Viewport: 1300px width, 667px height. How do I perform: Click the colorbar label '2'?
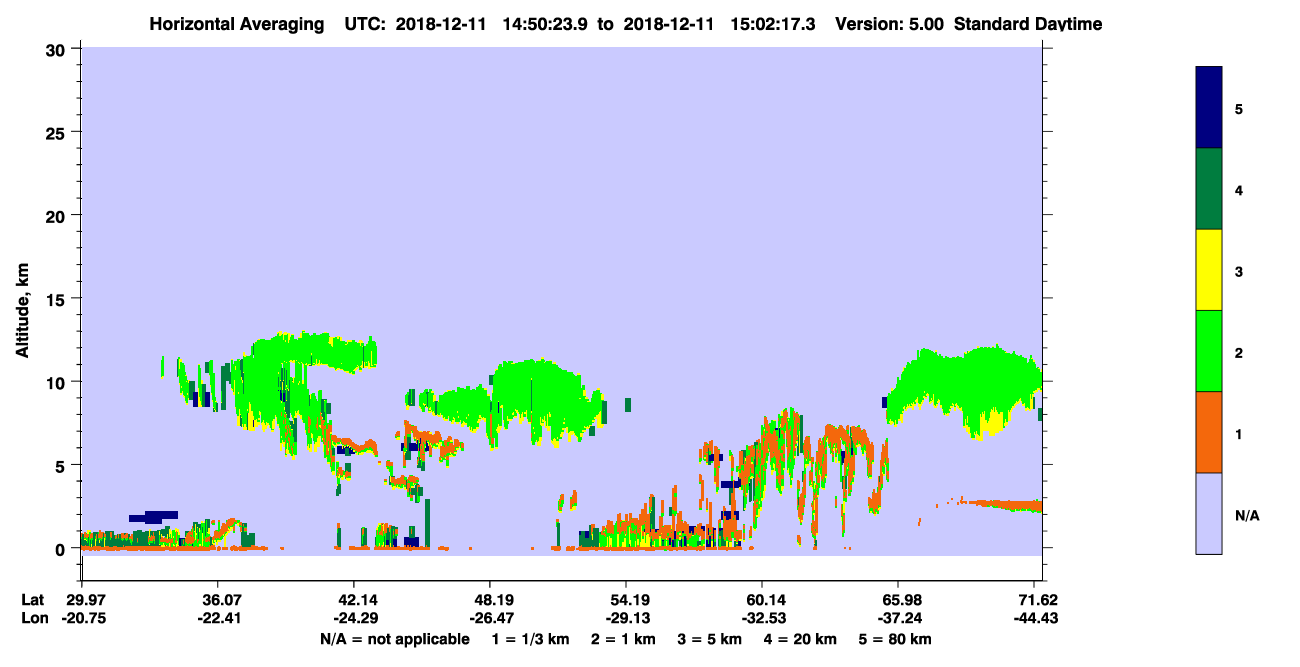point(1239,352)
